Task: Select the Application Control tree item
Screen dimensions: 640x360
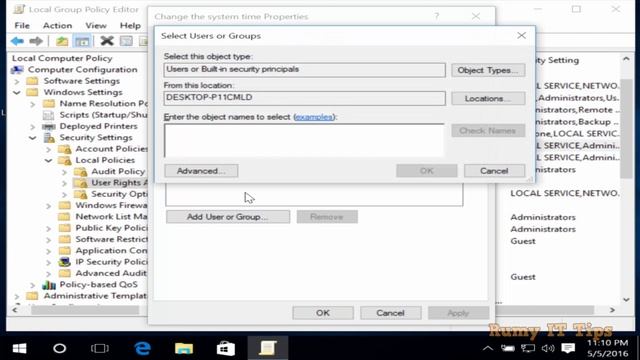Action: [111, 251]
